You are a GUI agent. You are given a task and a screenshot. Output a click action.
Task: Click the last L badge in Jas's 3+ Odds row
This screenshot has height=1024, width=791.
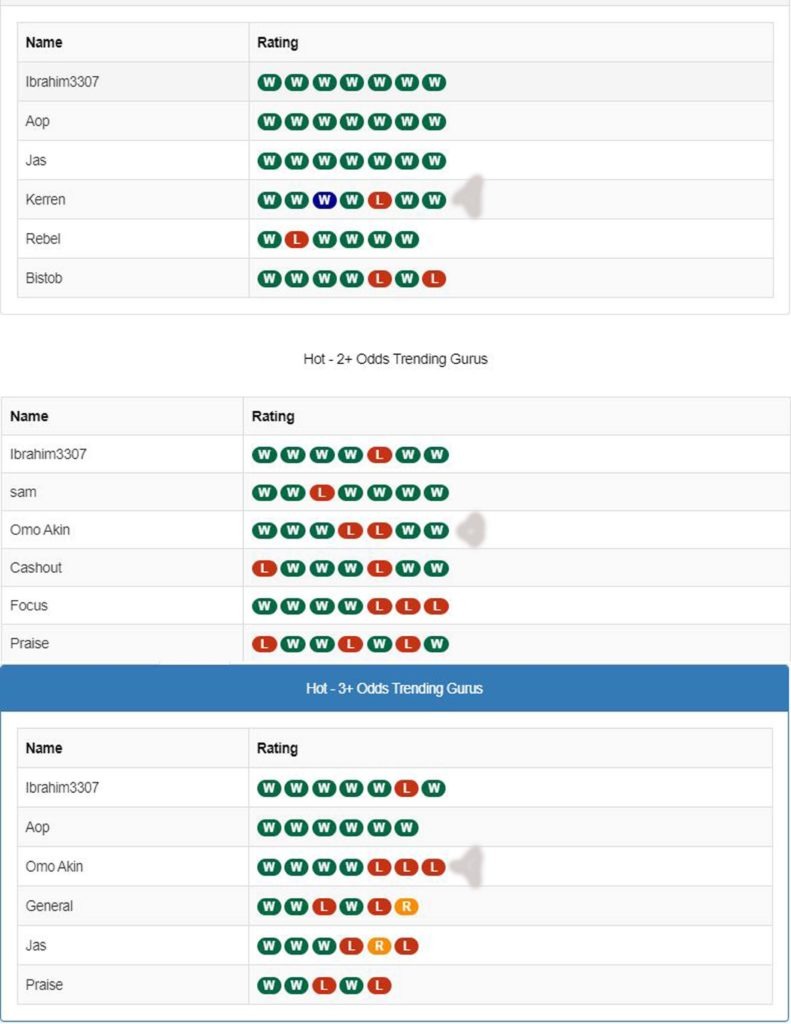coord(406,946)
